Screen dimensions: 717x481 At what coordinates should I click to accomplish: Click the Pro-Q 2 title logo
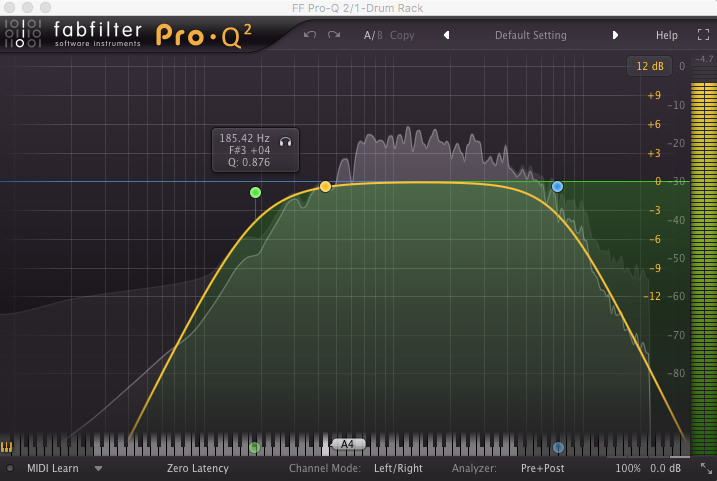pos(204,36)
